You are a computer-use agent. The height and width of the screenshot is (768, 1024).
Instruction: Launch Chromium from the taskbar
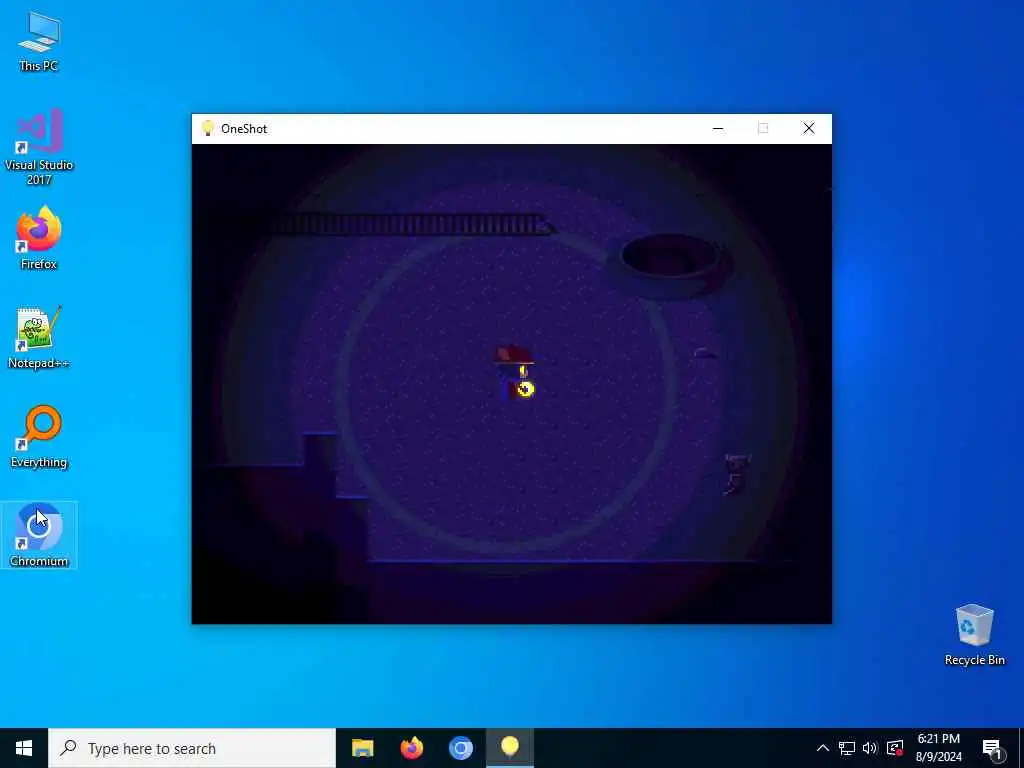[460, 748]
